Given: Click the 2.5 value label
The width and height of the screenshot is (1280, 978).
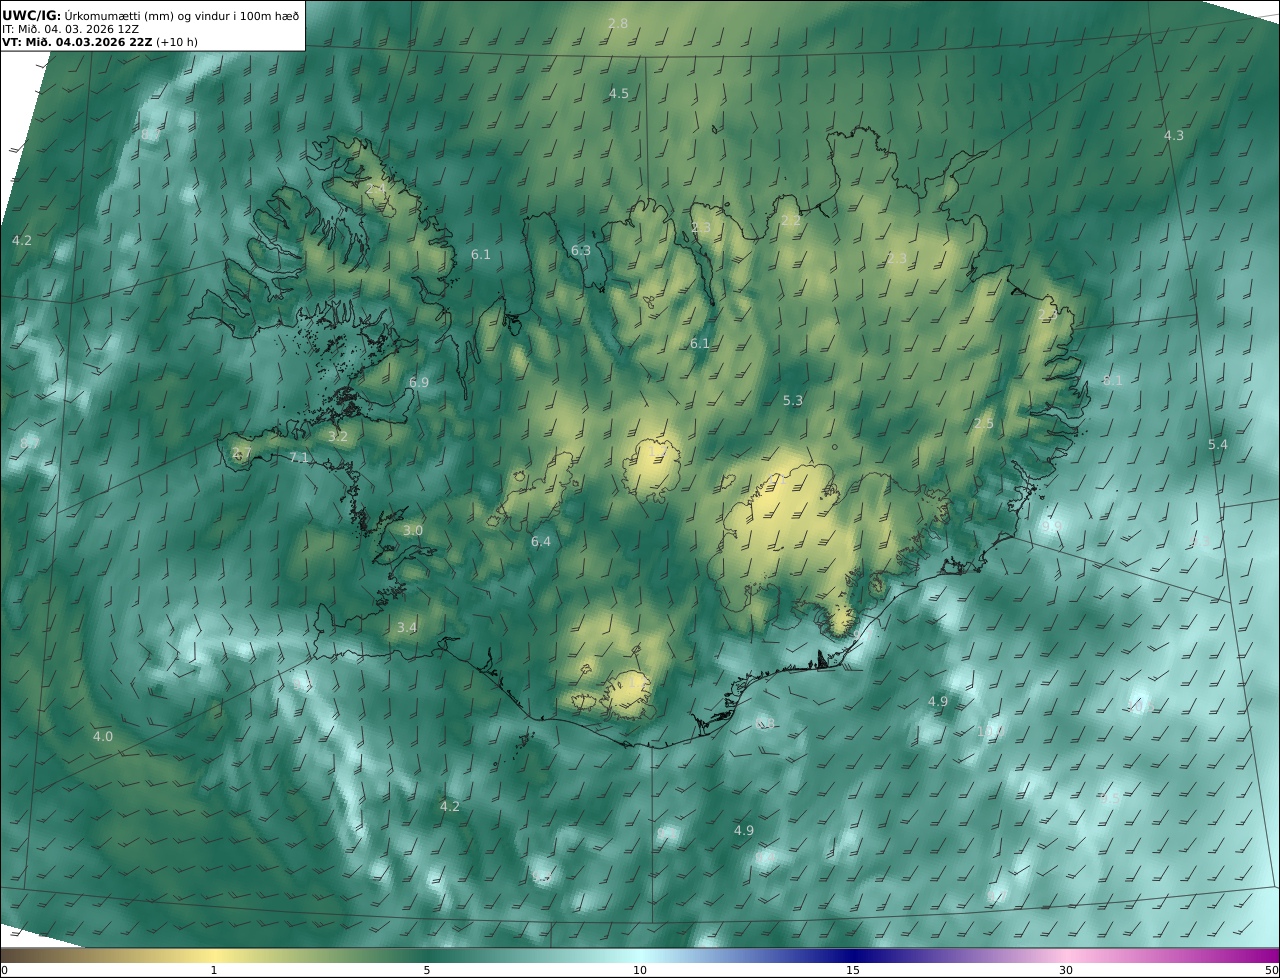Looking at the screenshot, I should pos(984,423).
